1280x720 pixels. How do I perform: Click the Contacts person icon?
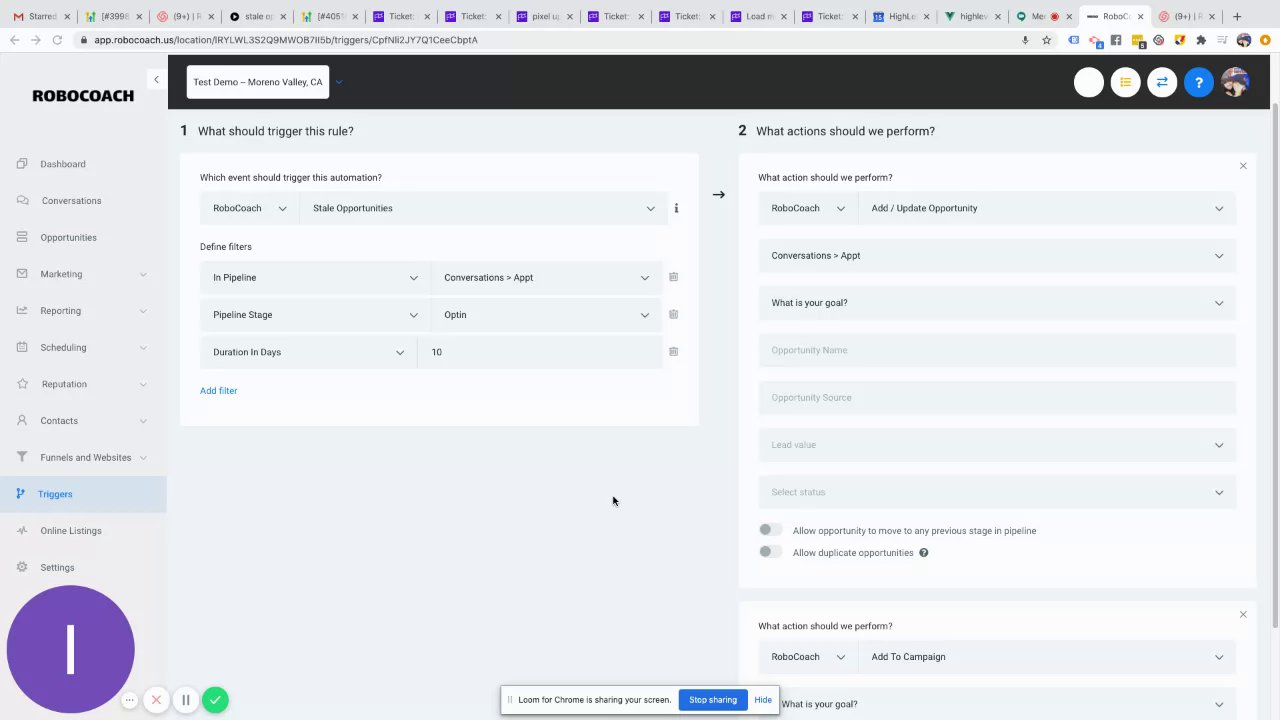[22, 421]
